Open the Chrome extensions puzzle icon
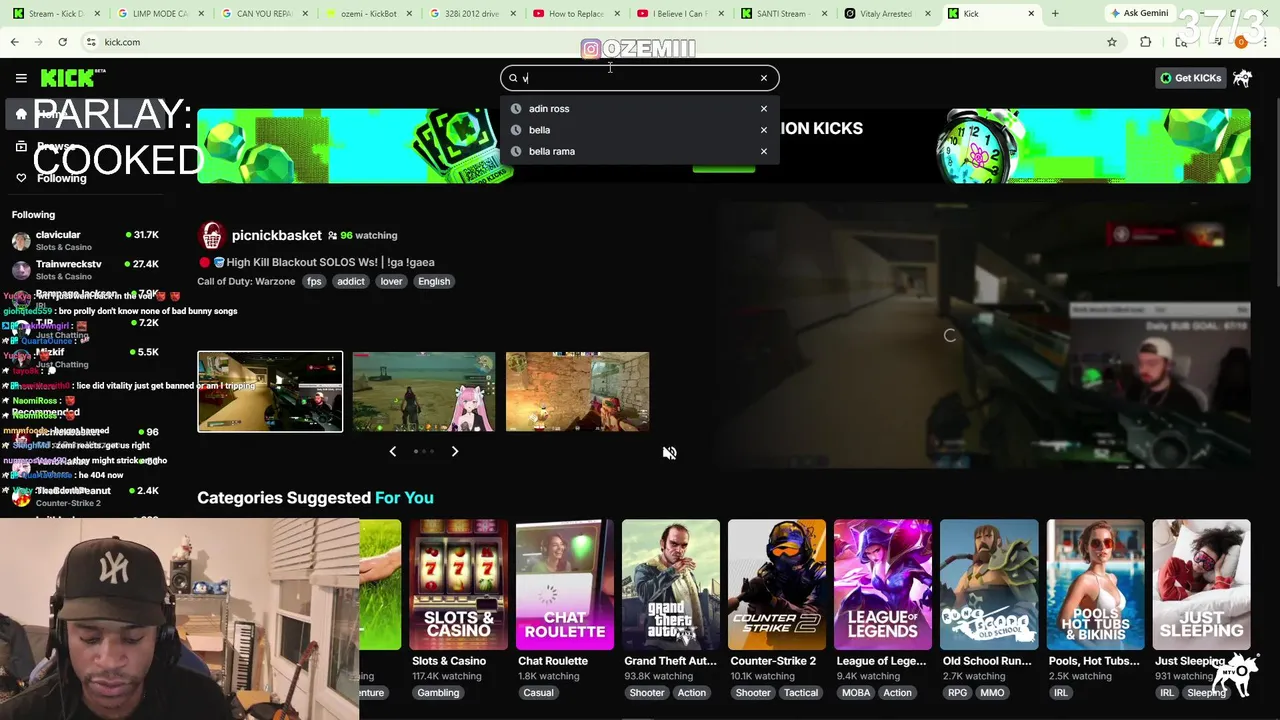1280x720 pixels. click(1146, 42)
